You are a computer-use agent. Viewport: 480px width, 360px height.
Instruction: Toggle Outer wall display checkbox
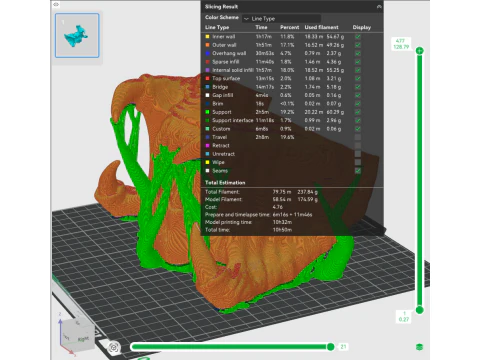[358, 45]
